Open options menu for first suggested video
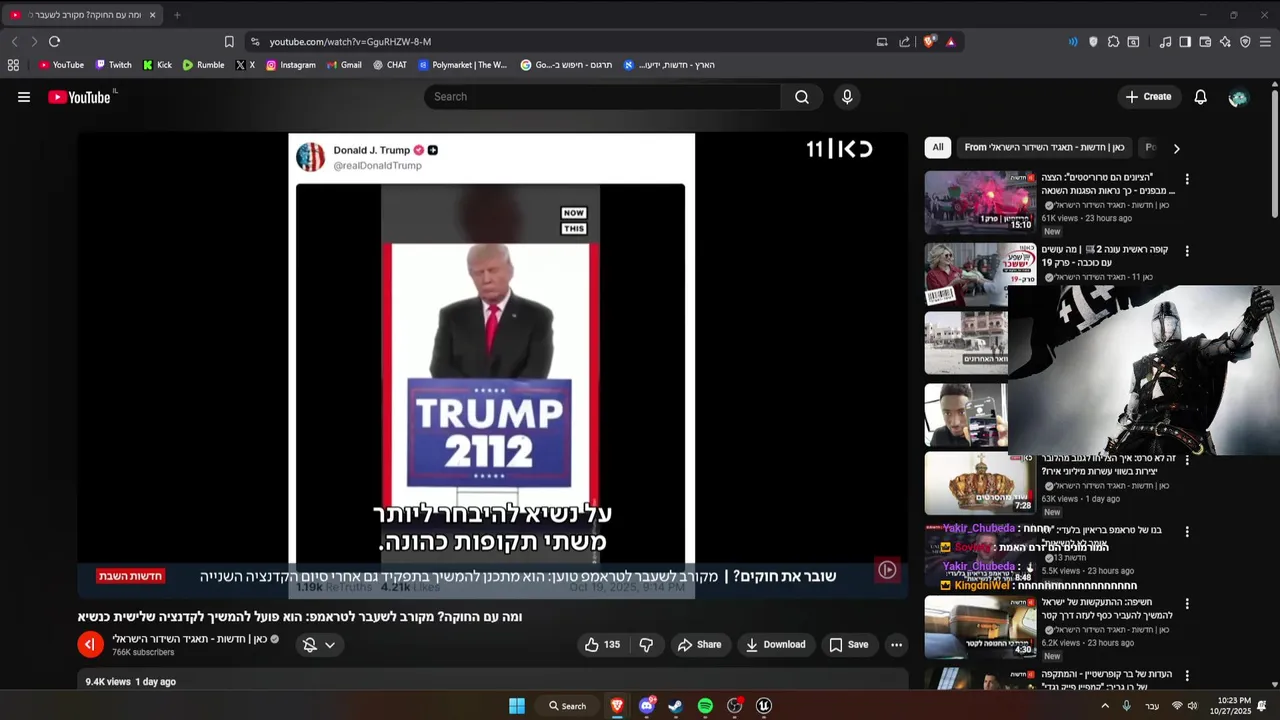The width and height of the screenshot is (1280, 720). (x=1187, y=179)
